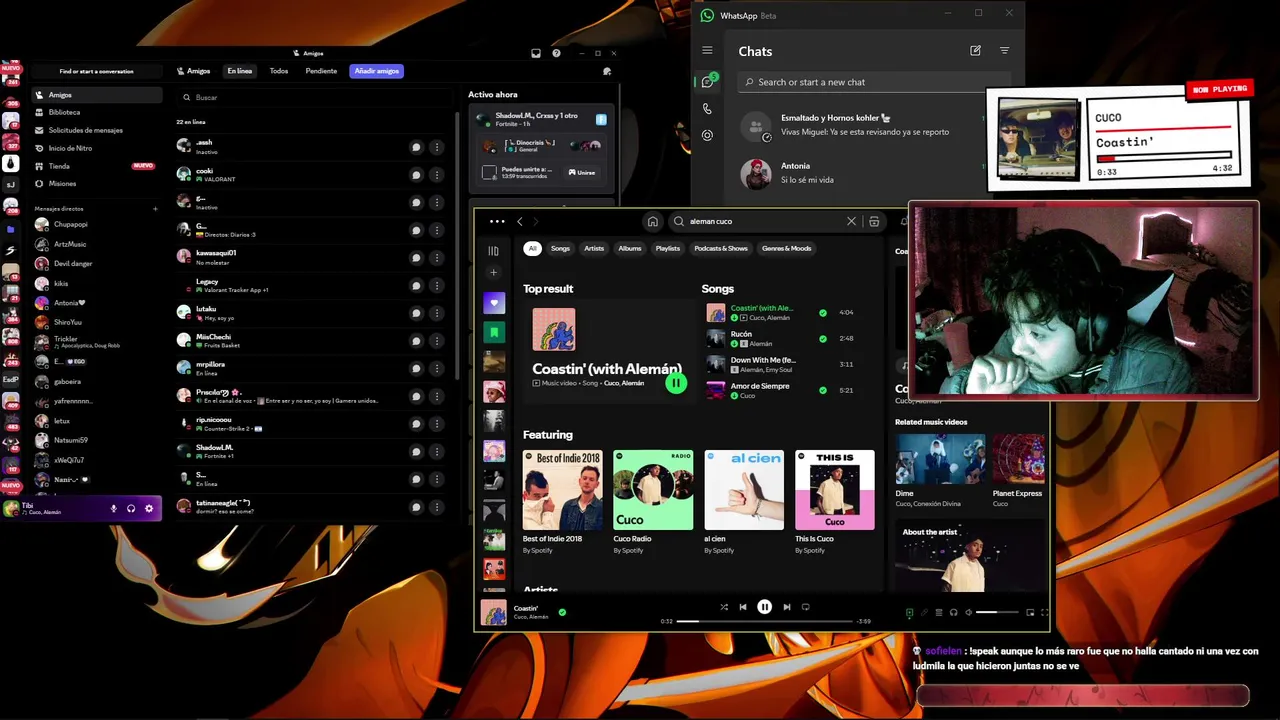Screen dimensions: 1280x720
Task: Open Discord Biblioteca
Action: pyautogui.click(x=96, y=112)
